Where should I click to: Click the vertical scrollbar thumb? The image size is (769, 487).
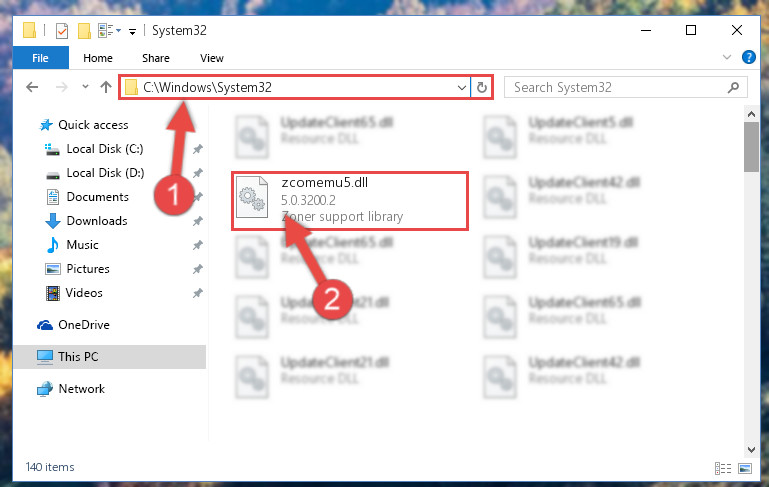click(751, 147)
